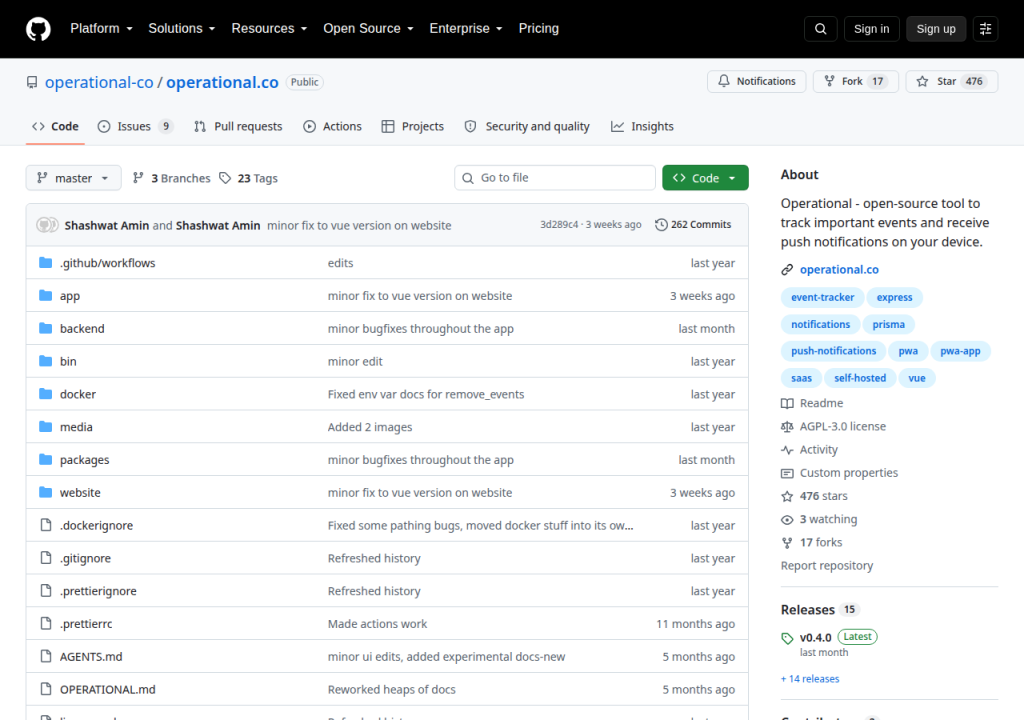Click the push-notifications topic tag
The height and width of the screenshot is (720, 1024).
click(833, 352)
